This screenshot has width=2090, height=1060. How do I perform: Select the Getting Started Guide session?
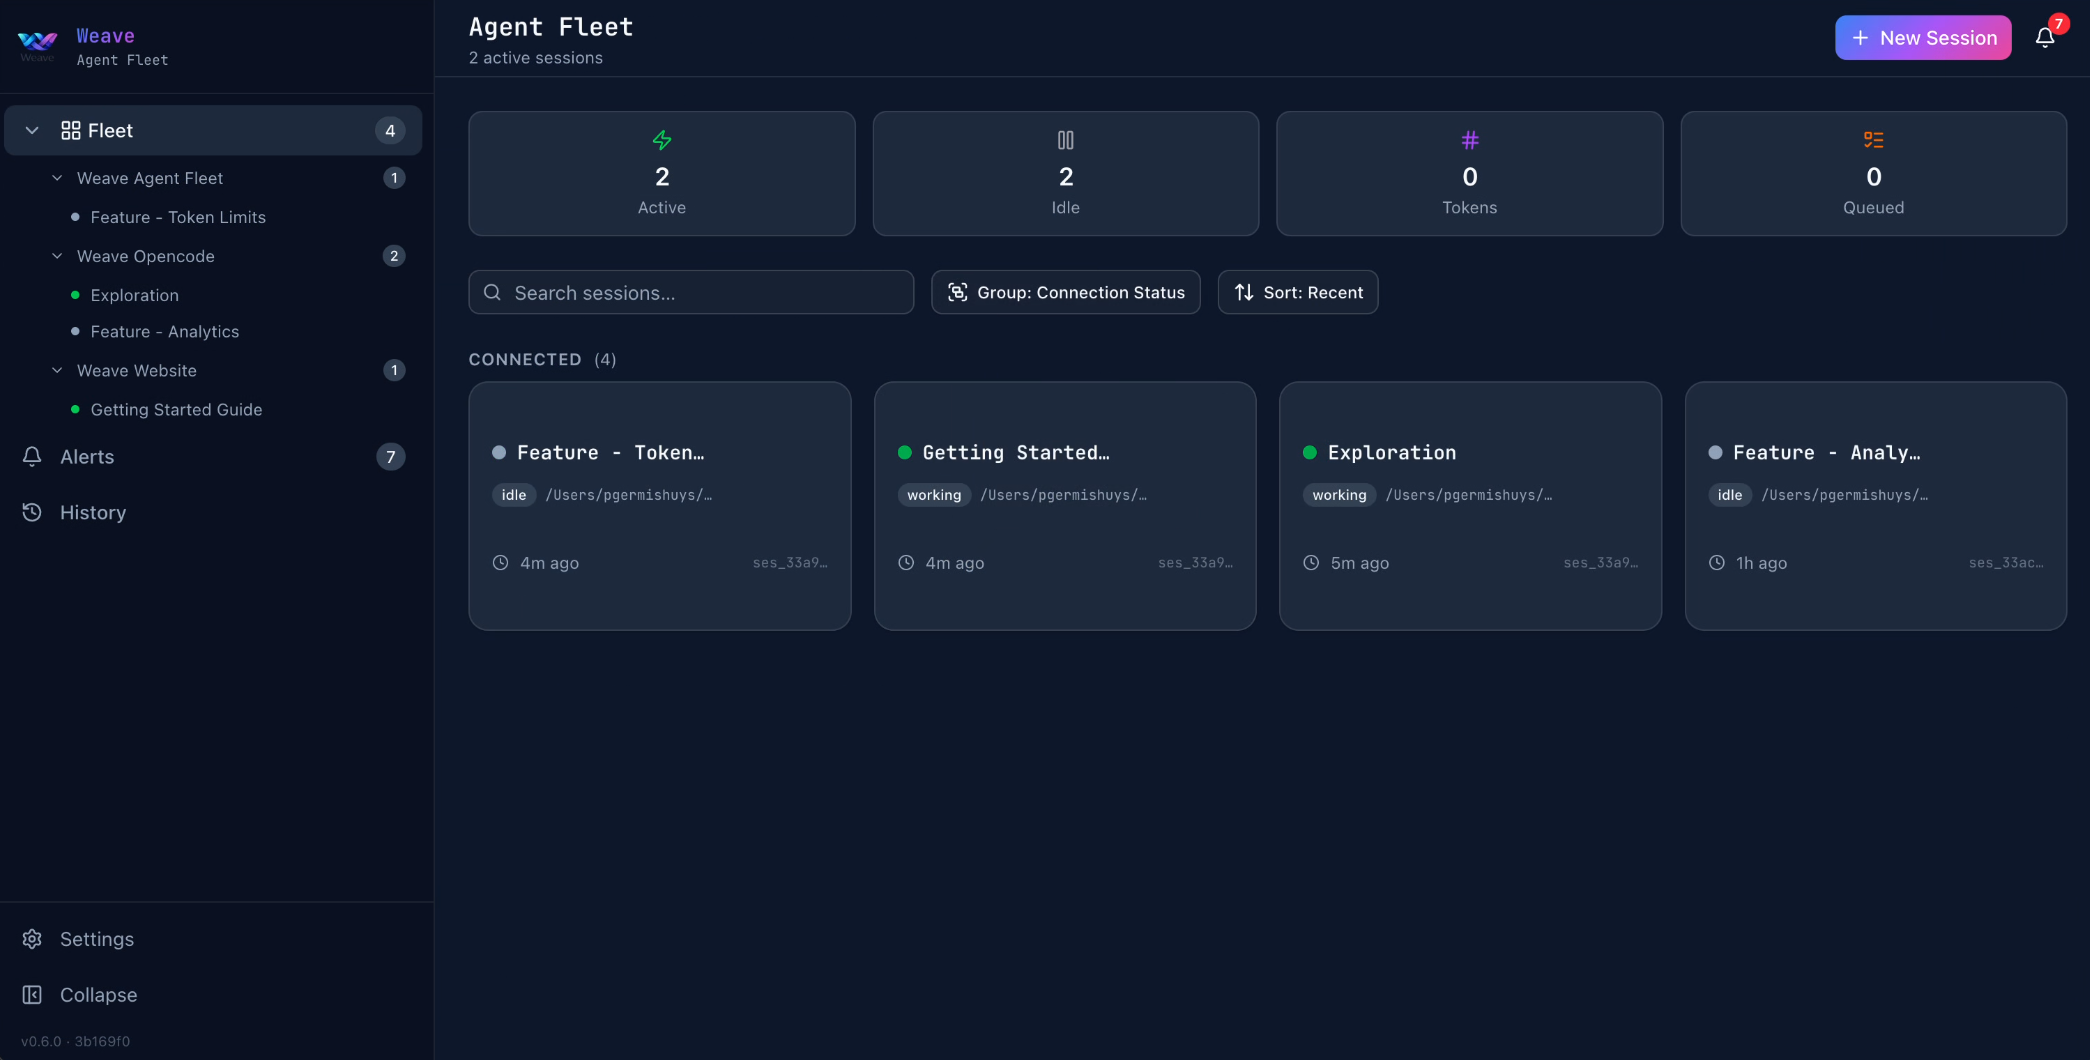pos(176,410)
